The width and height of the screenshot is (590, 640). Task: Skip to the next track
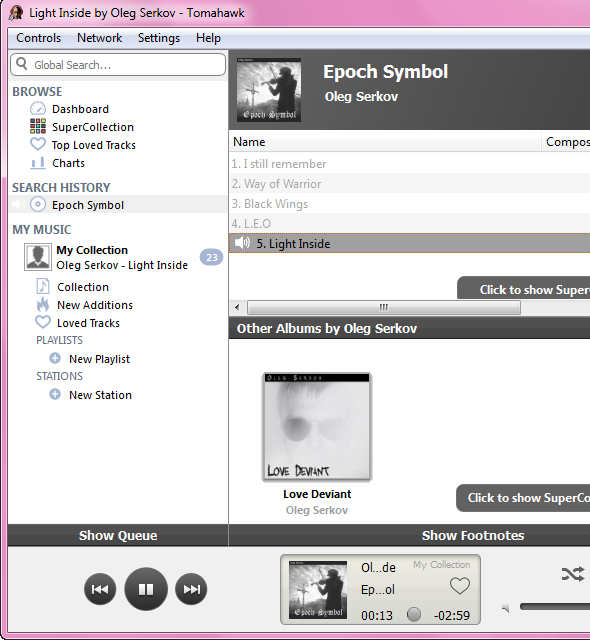tap(191, 589)
